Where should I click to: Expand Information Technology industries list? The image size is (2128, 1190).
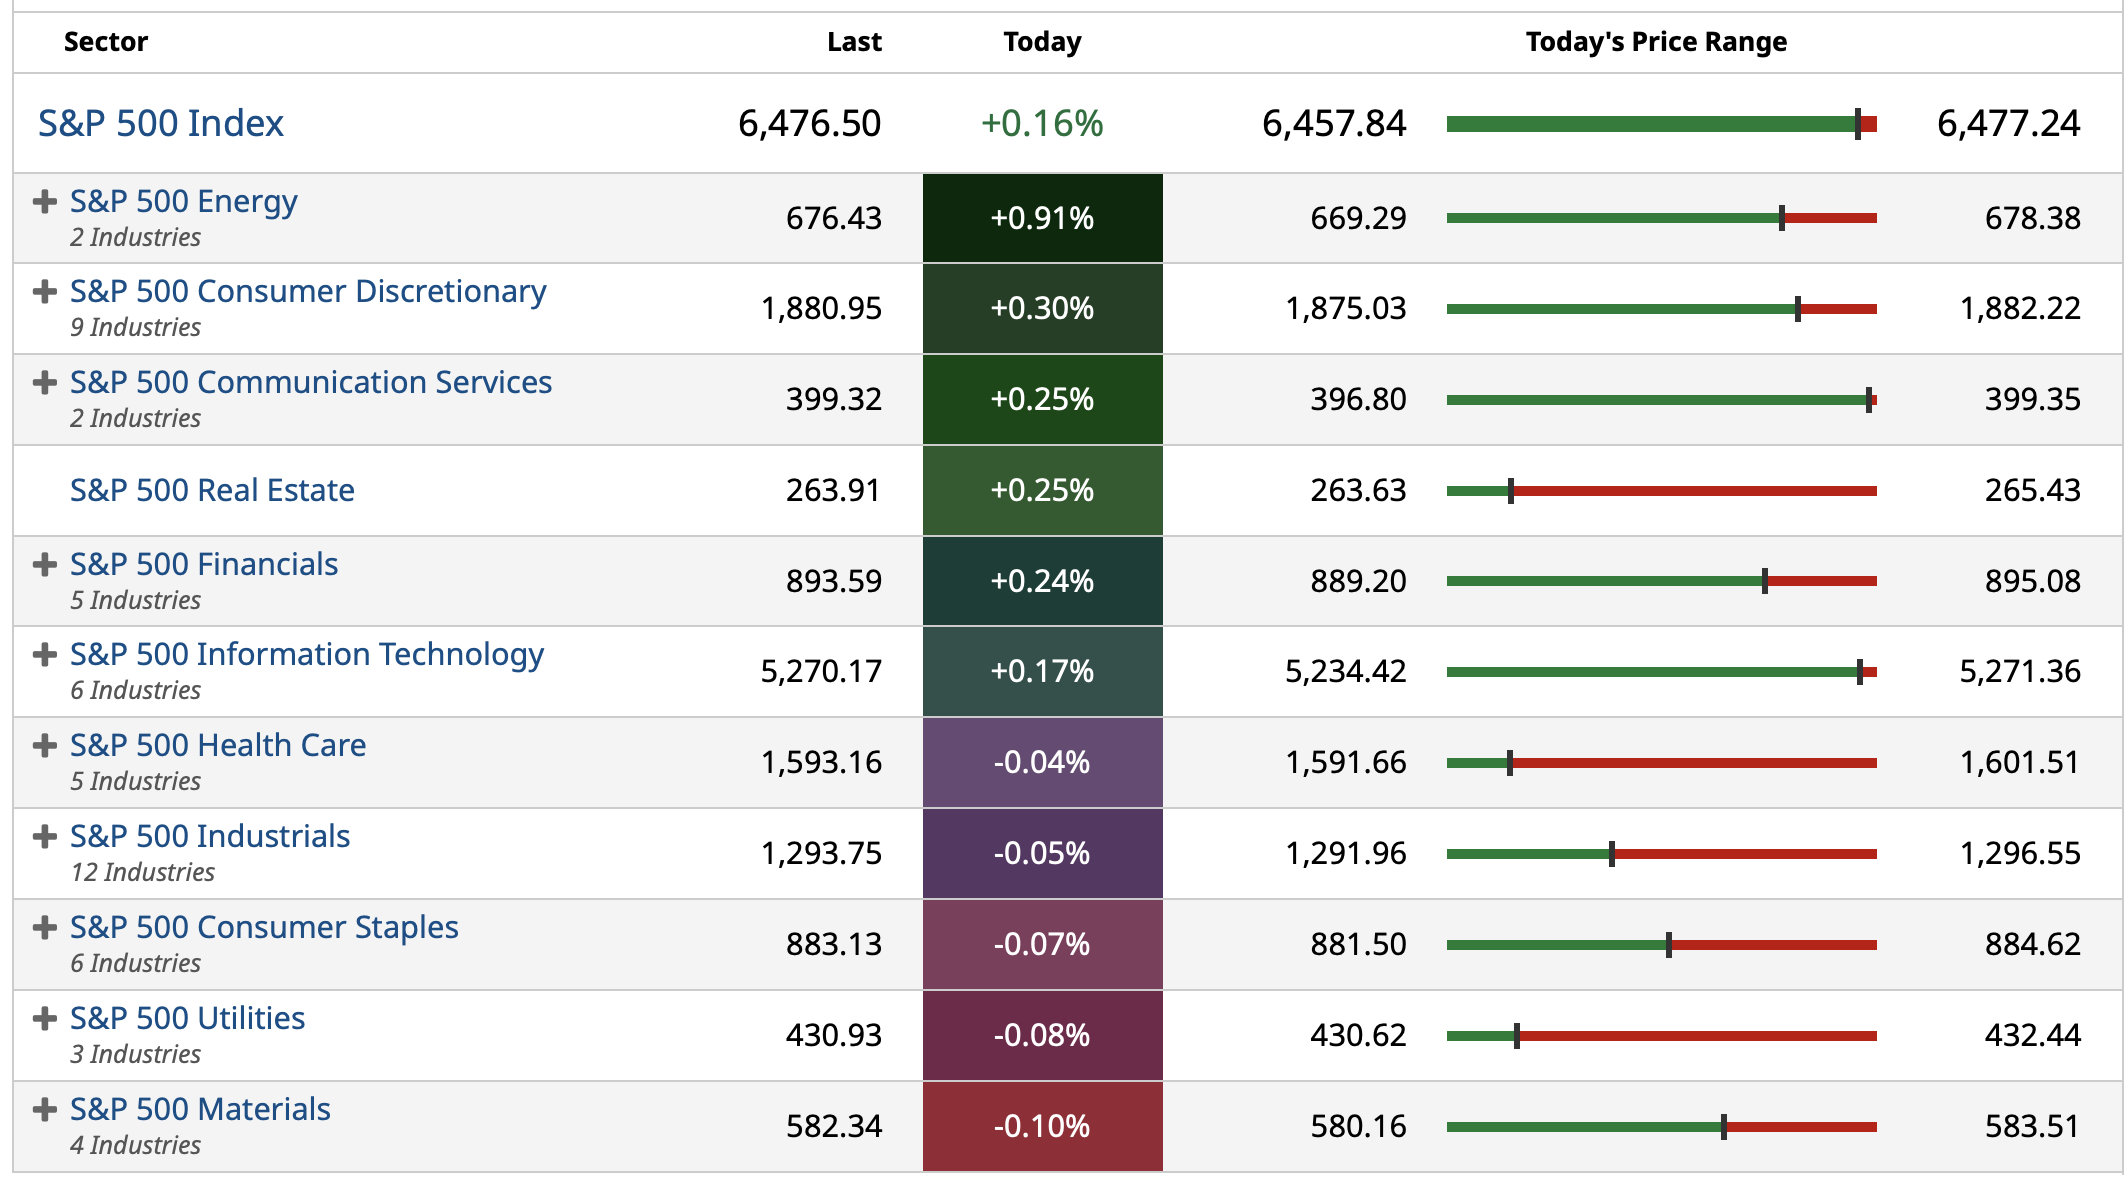point(44,655)
